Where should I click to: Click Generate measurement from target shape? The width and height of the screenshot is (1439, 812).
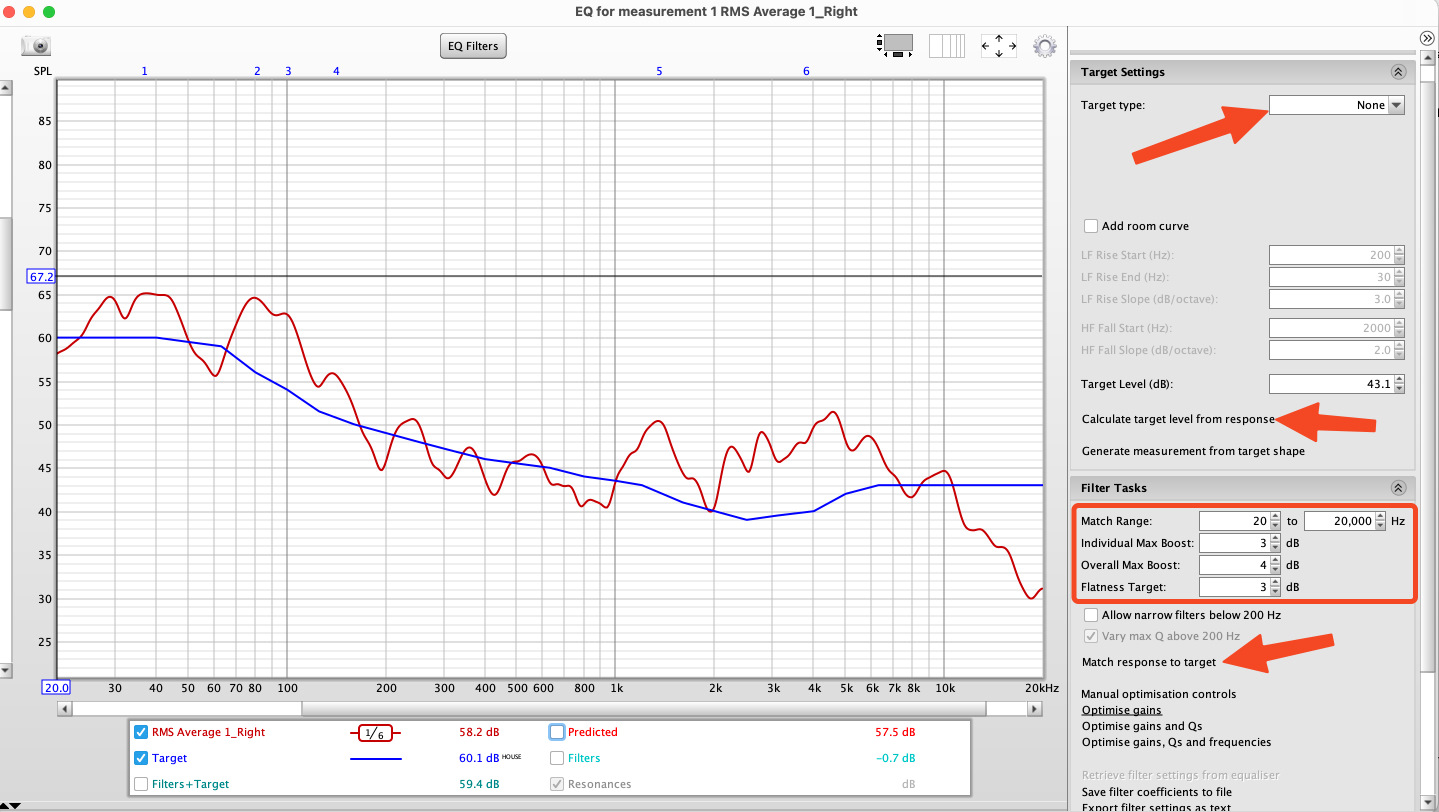point(1193,451)
